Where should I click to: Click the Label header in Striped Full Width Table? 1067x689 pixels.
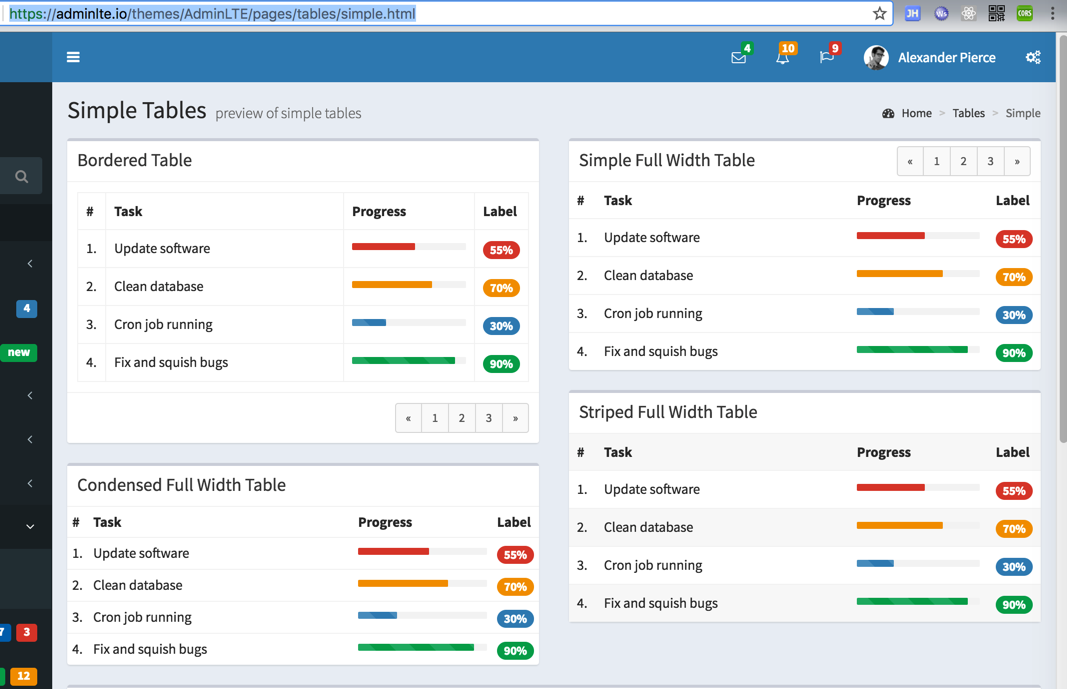1013,452
